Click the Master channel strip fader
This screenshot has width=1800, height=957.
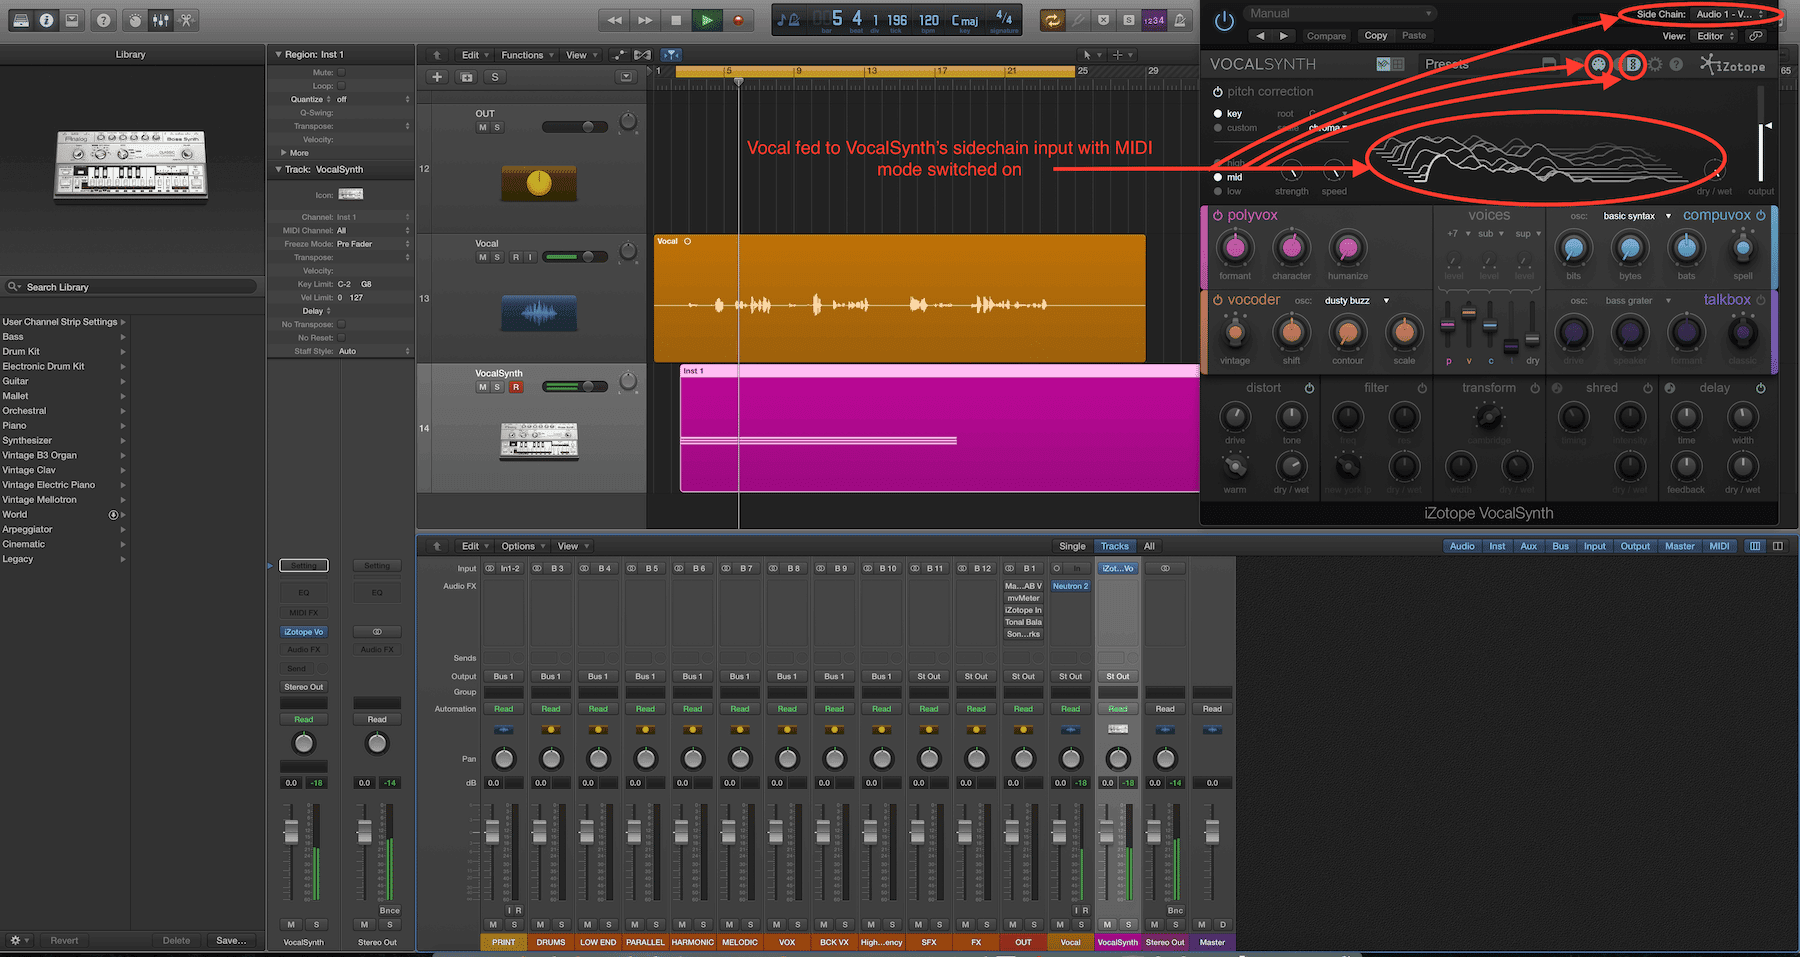pyautogui.click(x=1212, y=831)
